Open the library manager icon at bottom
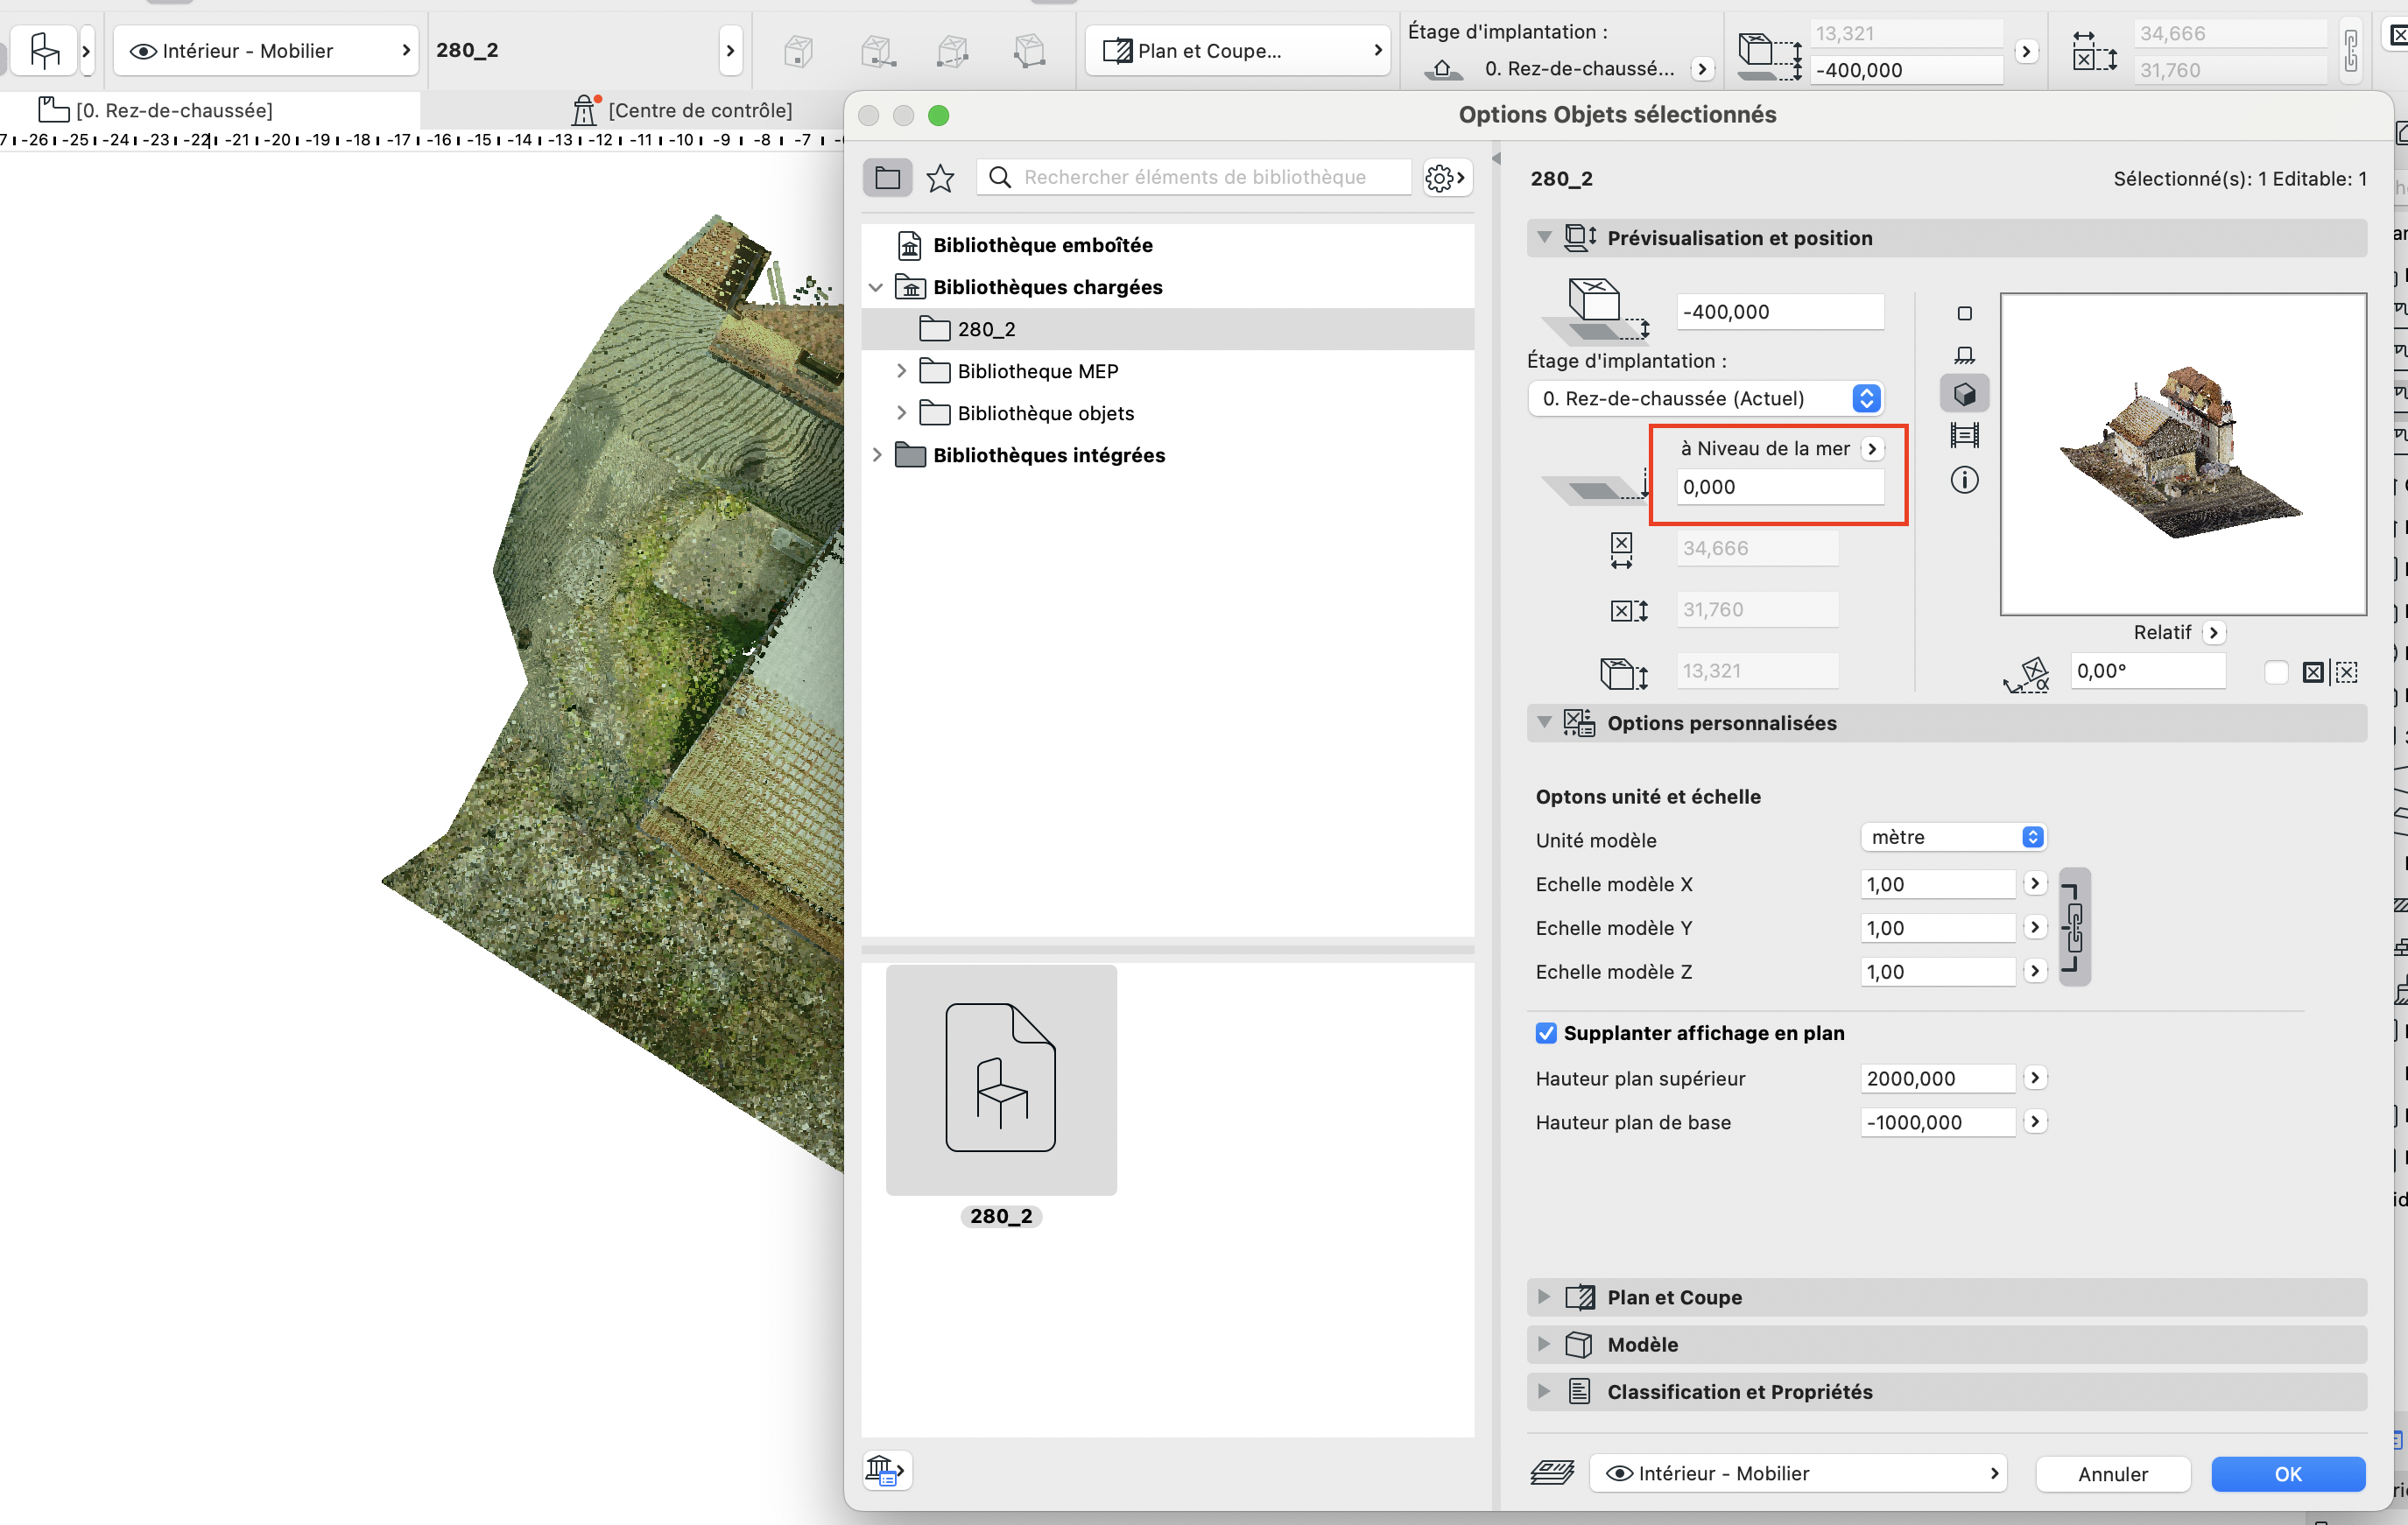The width and height of the screenshot is (2408, 1525). coord(886,1470)
